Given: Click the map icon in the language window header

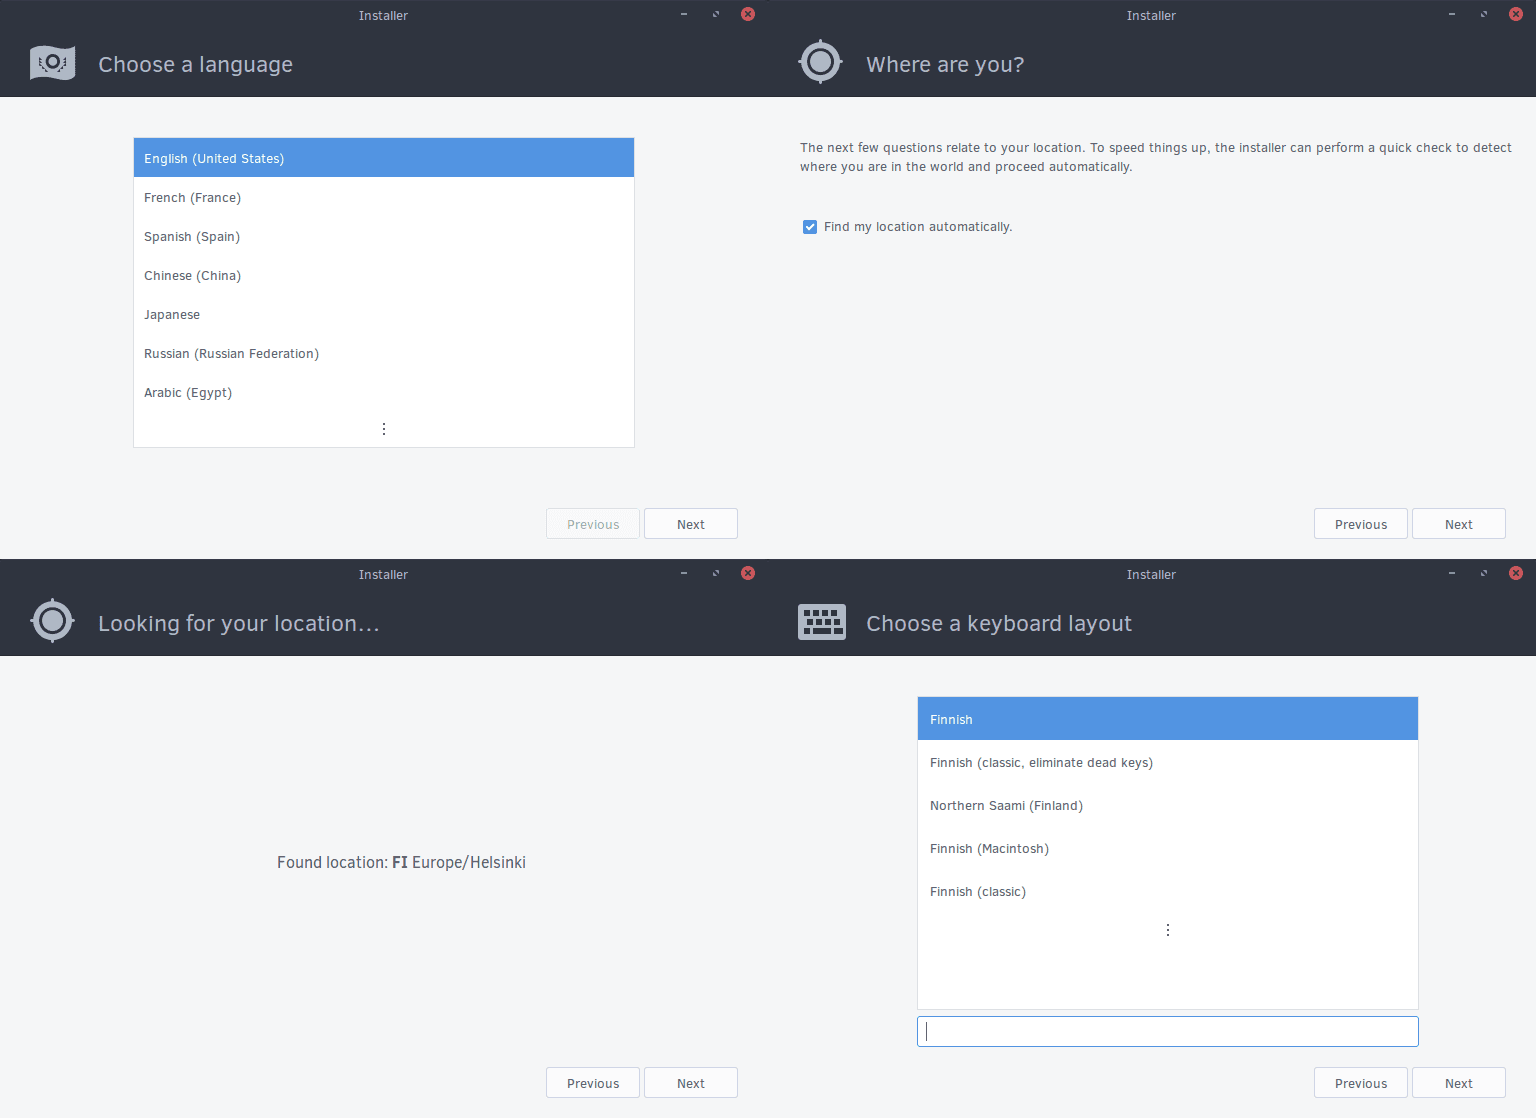Looking at the screenshot, I should tap(52, 62).
